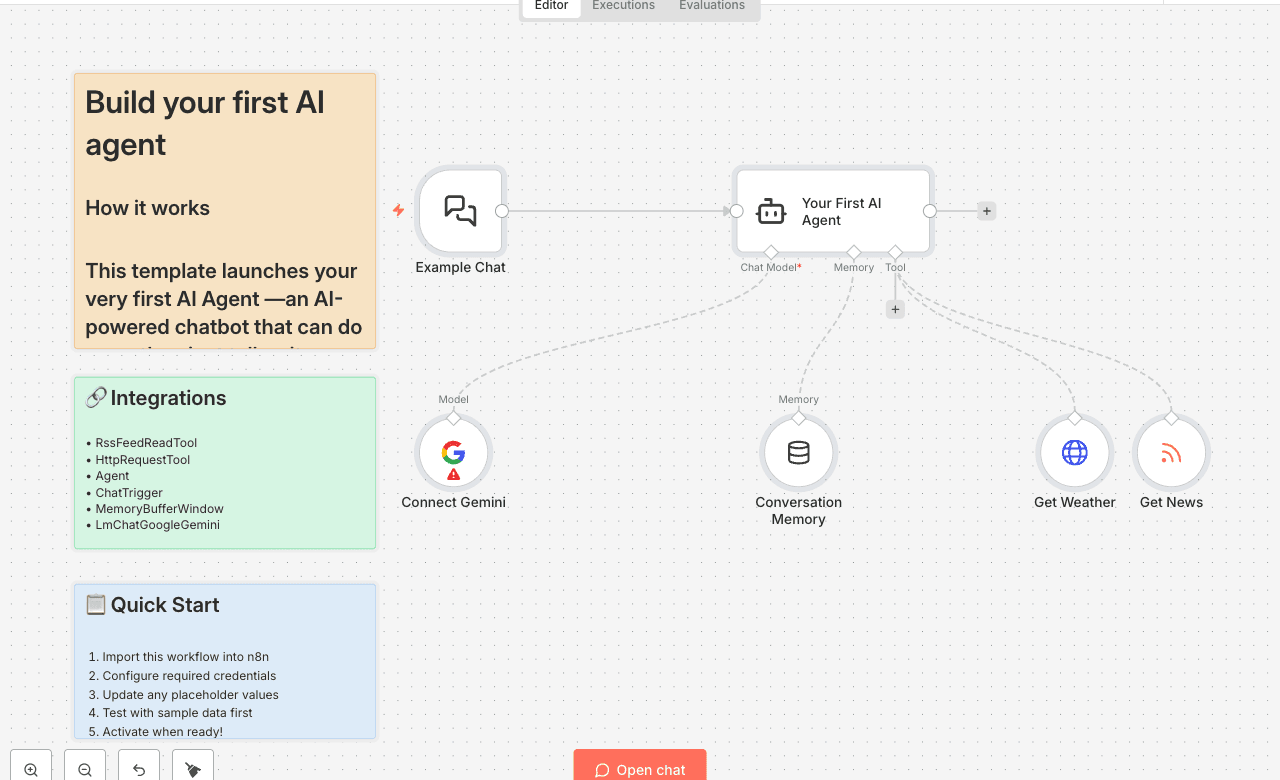Click the Tool connector diamond on the agent
Viewport: 1280px width, 780px height.
(895, 253)
